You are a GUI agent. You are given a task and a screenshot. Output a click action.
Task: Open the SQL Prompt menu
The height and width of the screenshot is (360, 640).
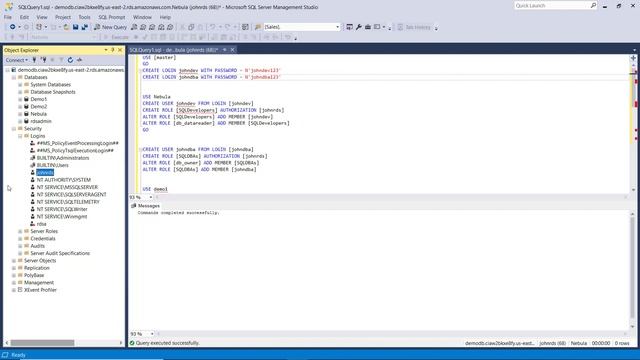(x=112, y=17)
